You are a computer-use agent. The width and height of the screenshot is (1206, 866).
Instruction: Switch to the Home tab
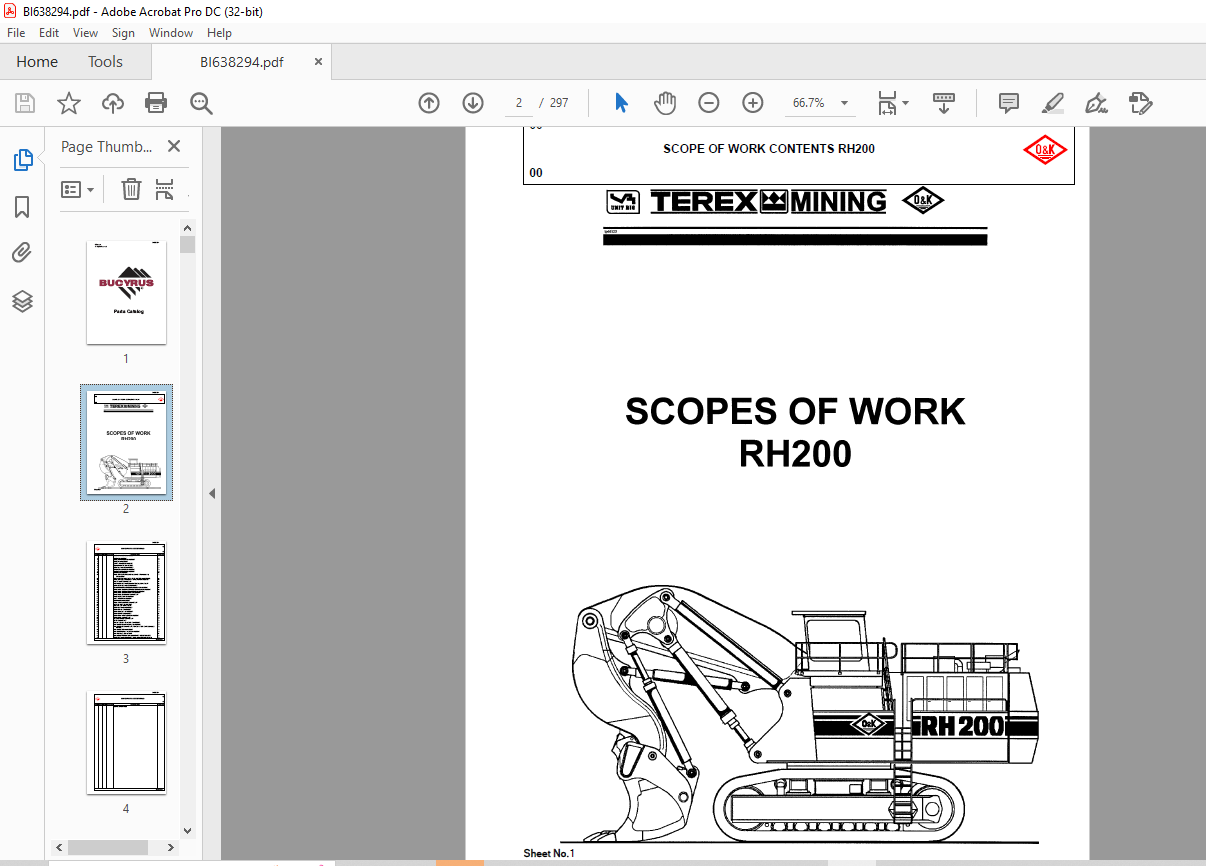click(x=37, y=62)
